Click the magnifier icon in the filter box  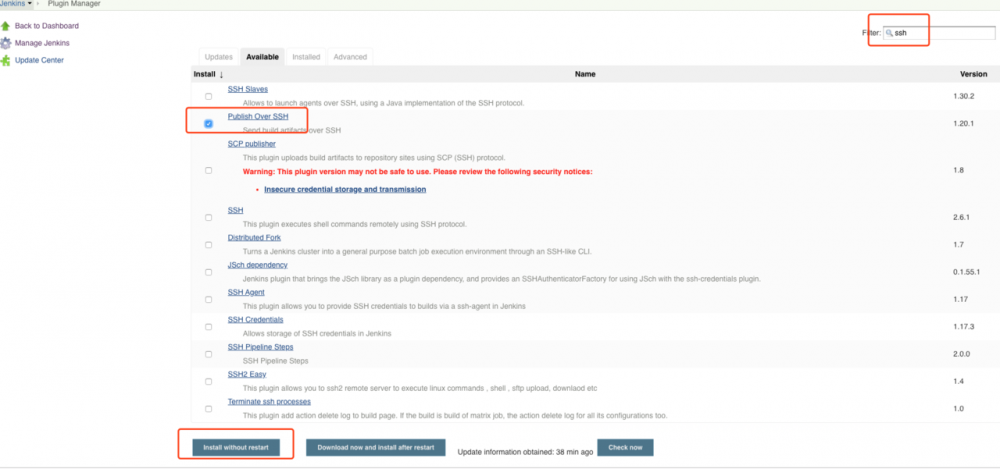pyautogui.click(x=889, y=33)
